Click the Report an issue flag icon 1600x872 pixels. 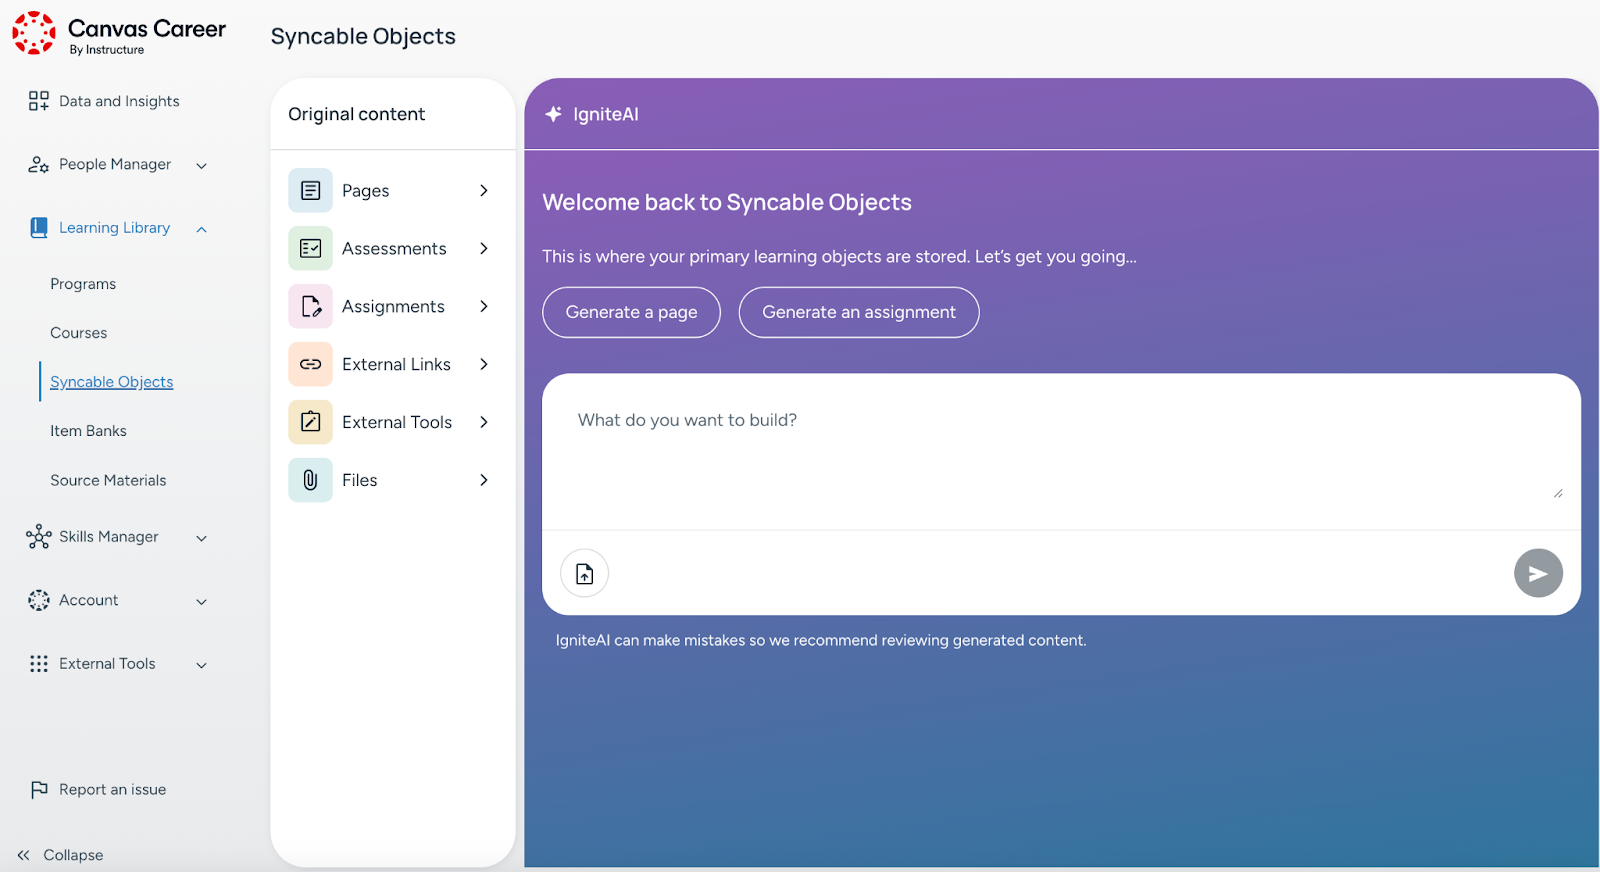tap(38, 790)
